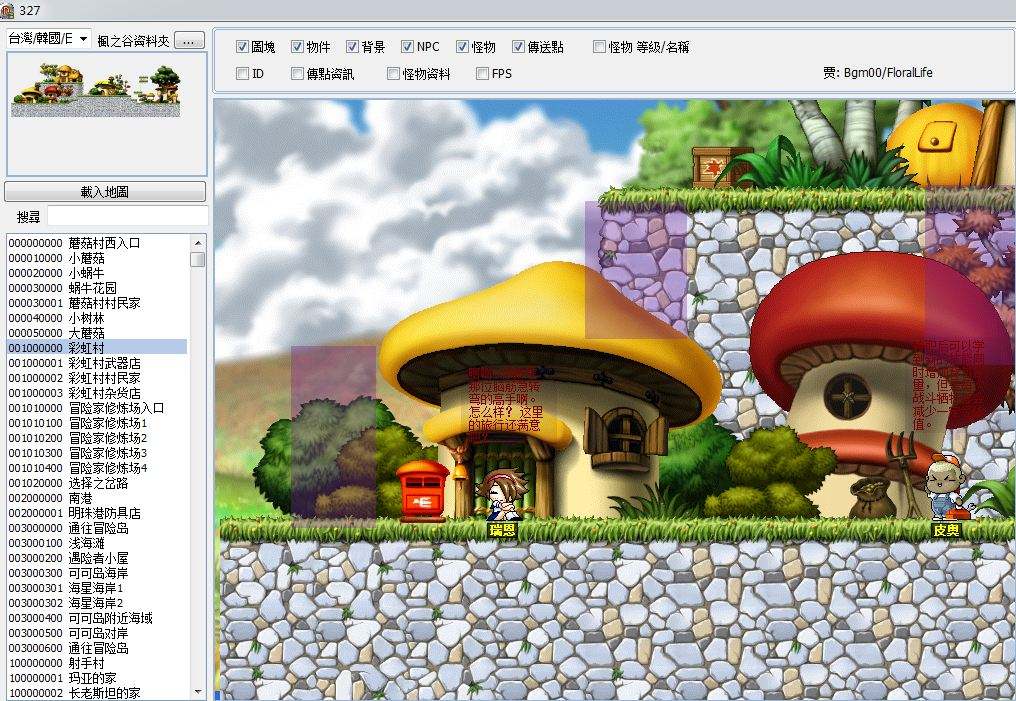Click the ... browse folder button
Viewport: 1016px width, 701px height.
coord(190,40)
